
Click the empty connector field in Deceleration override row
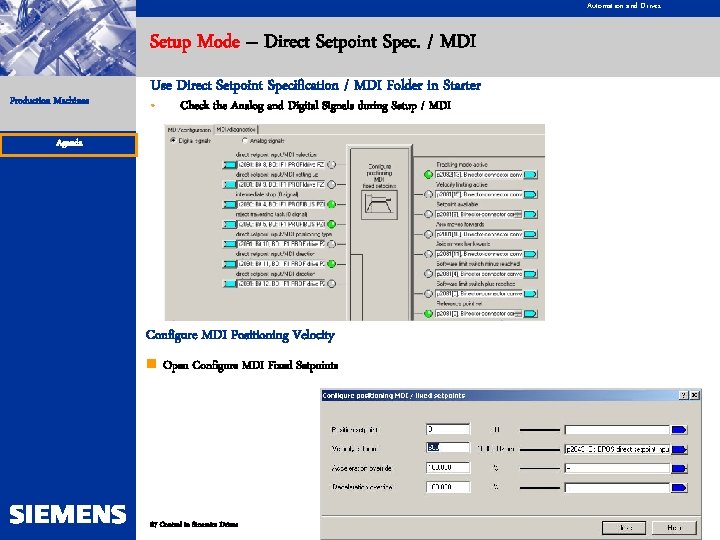(x=617, y=488)
